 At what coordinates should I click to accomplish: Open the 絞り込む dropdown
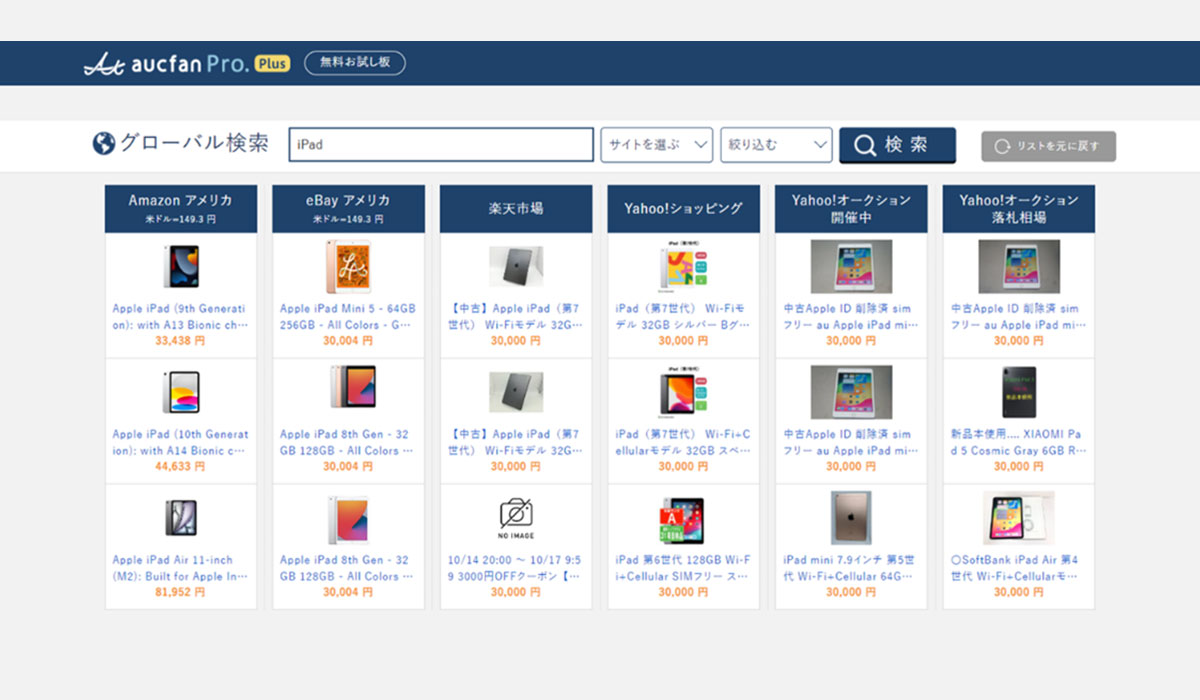pyautogui.click(x=776, y=145)
